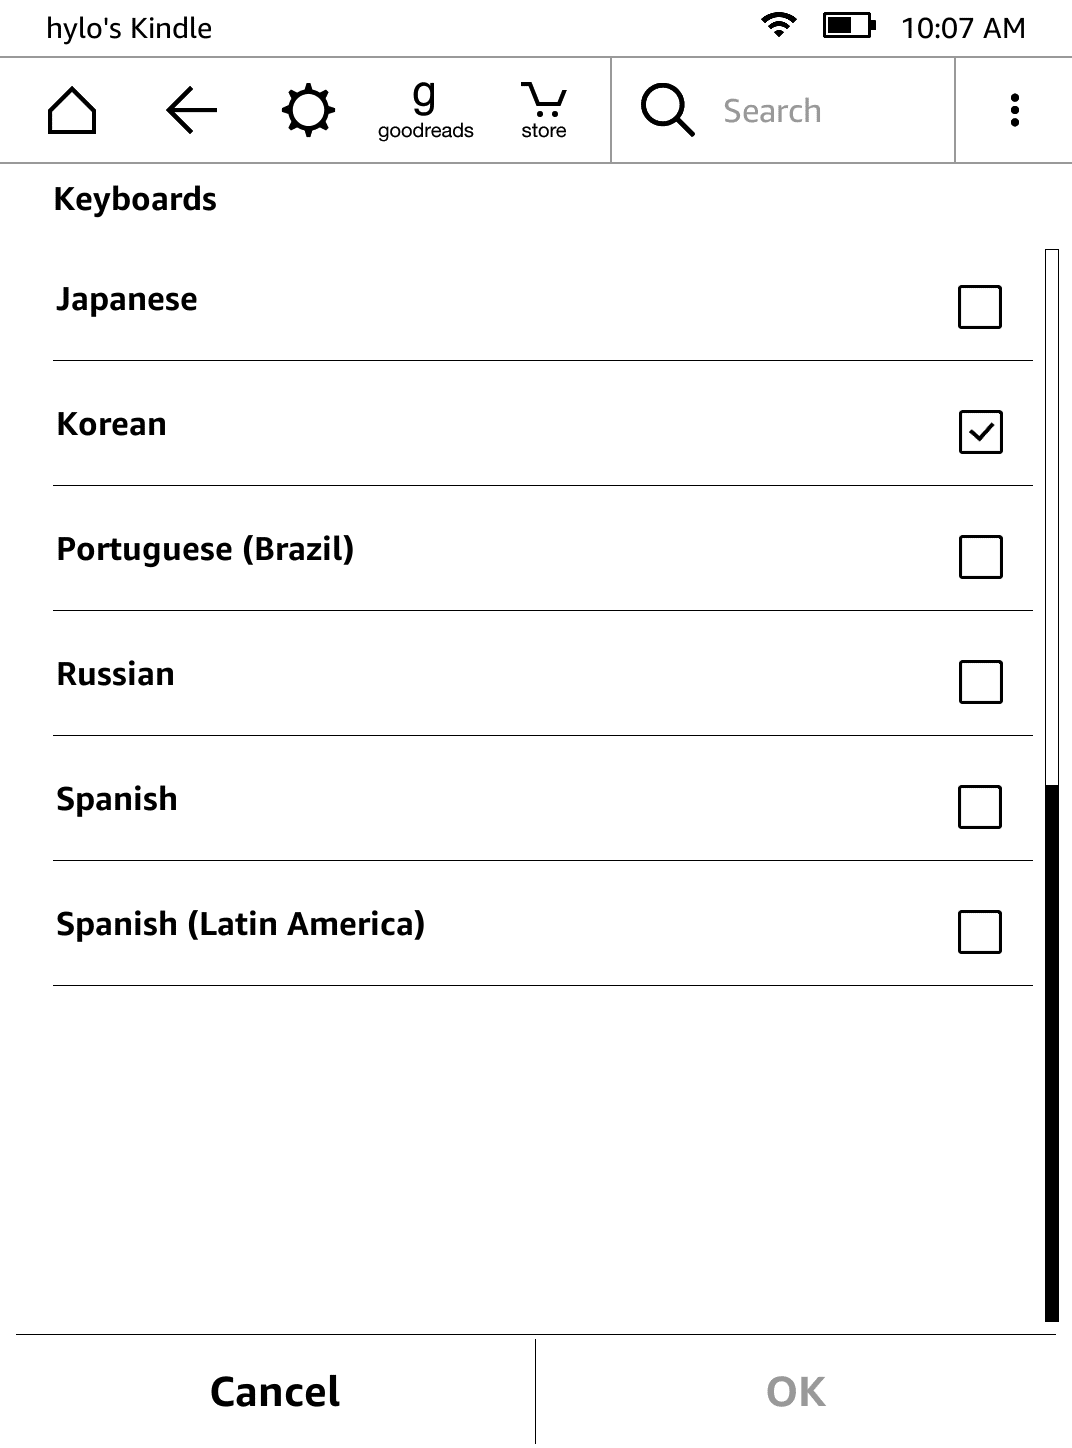This screenshot has width=1072, height=1448.
Task: Tap the magnifying glass search icon
Action: pyautogui.click(x=667, y=110)
